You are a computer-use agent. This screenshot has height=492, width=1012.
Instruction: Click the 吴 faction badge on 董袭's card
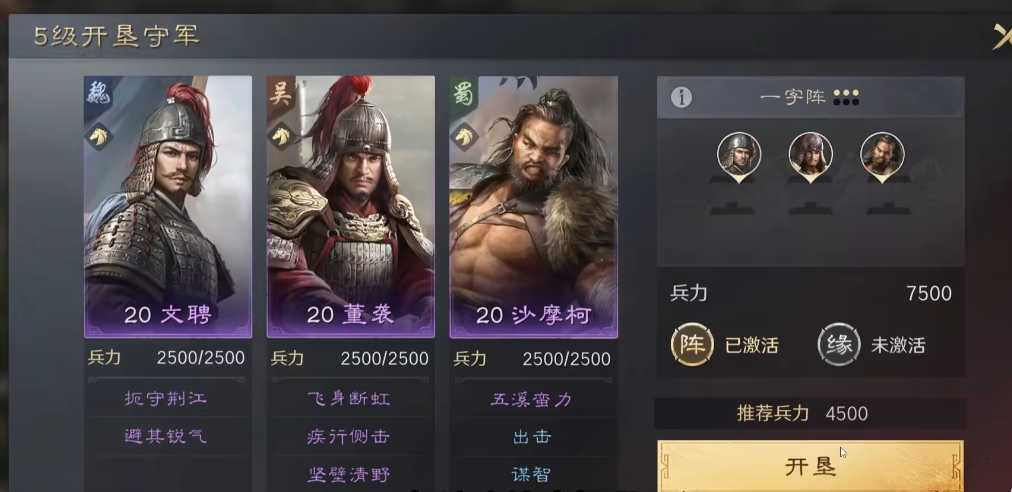point(281,93)
